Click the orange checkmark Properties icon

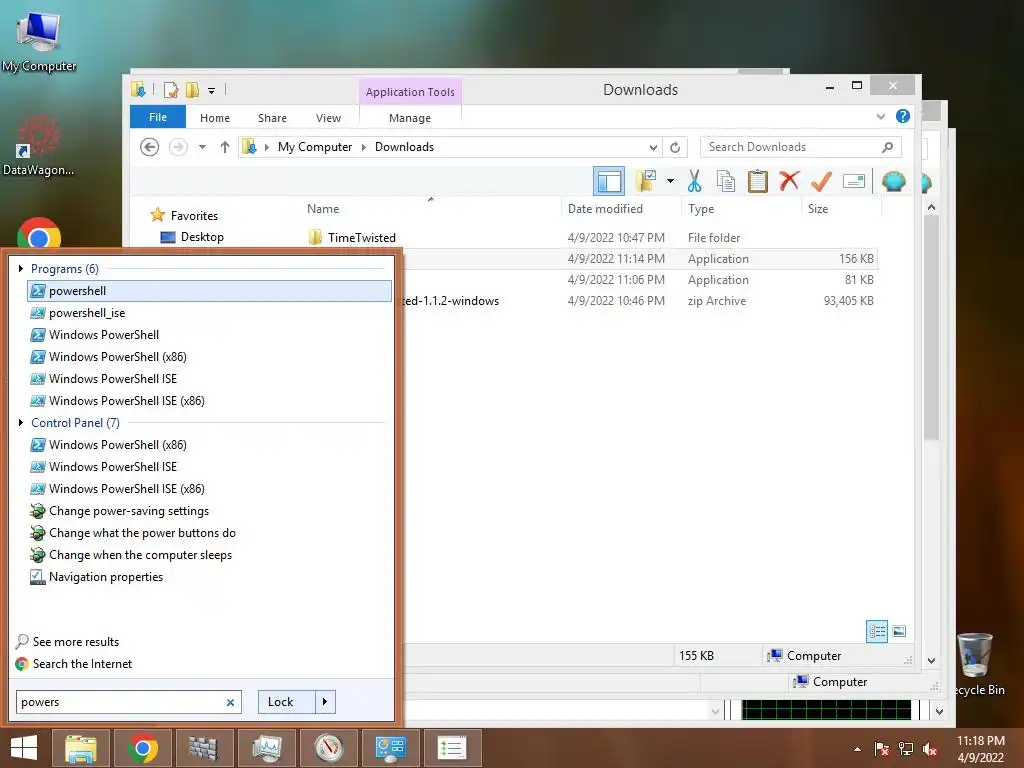coord(821,181)
